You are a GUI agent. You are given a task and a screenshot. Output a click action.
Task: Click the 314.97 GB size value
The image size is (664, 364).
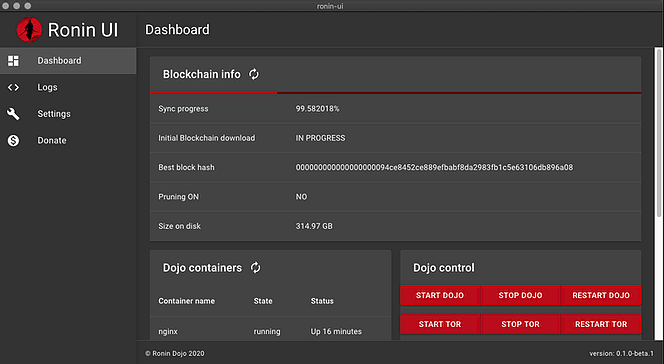314,226
